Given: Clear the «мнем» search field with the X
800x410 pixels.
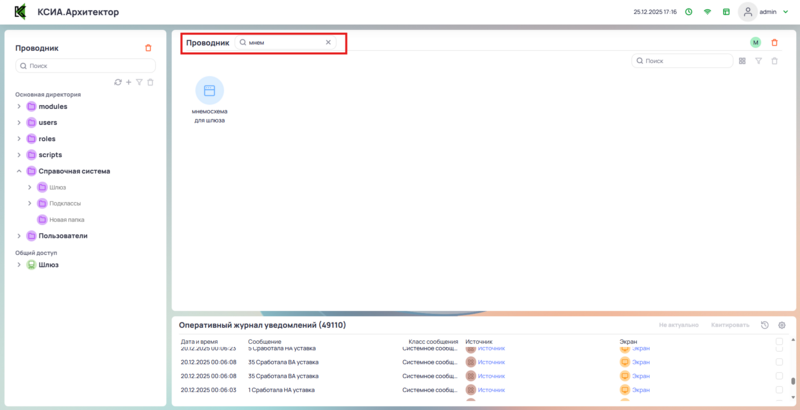Looking at the screenshot, I should 328,43.
